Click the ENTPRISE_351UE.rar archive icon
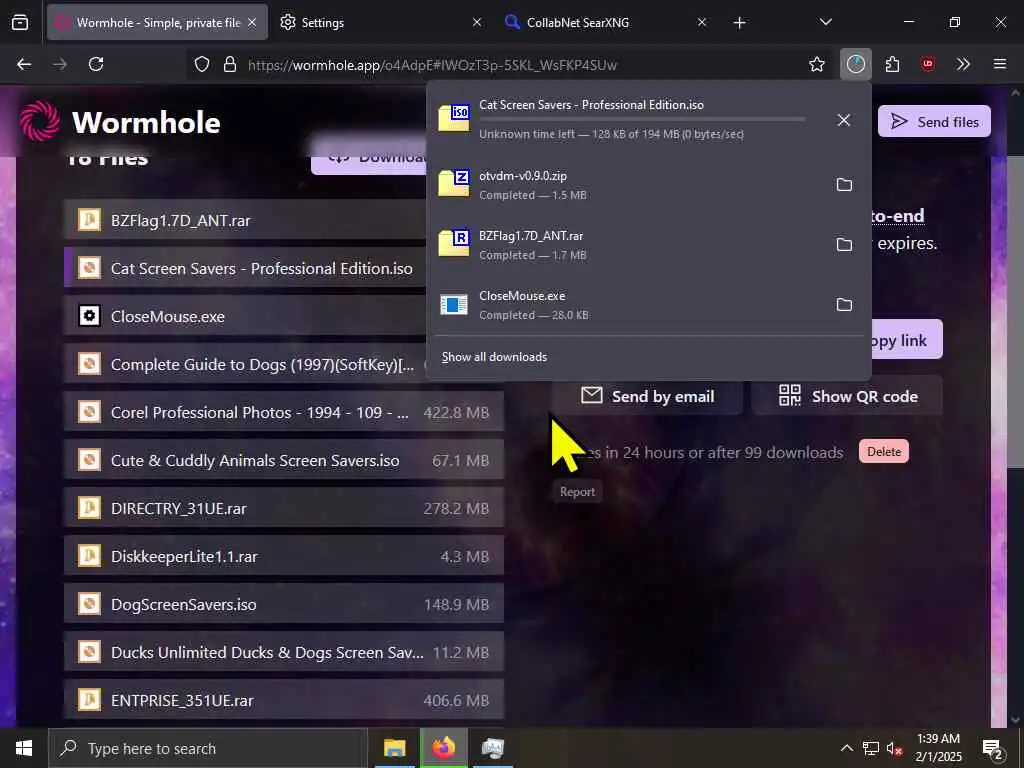 point(89,699)
